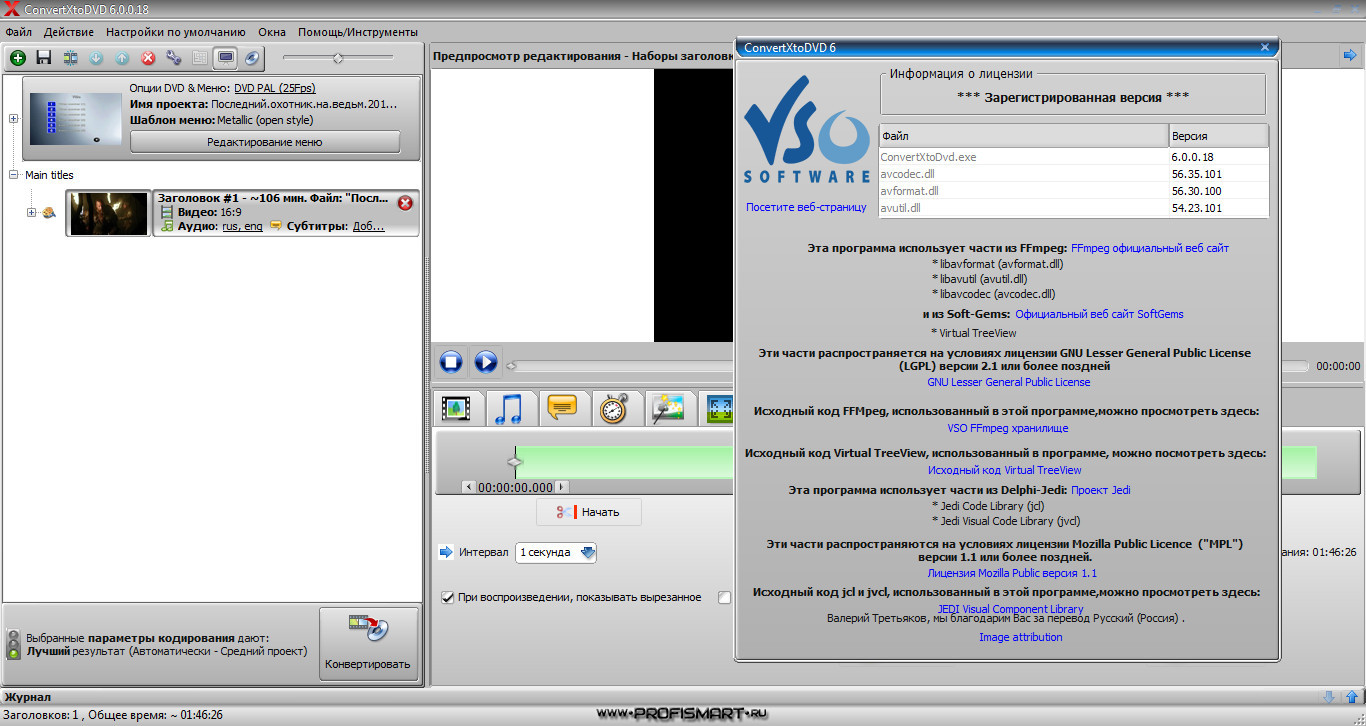Open settings via the wrench icon
The height and width of the screenshot is (726, 1366).
[174, 58]
